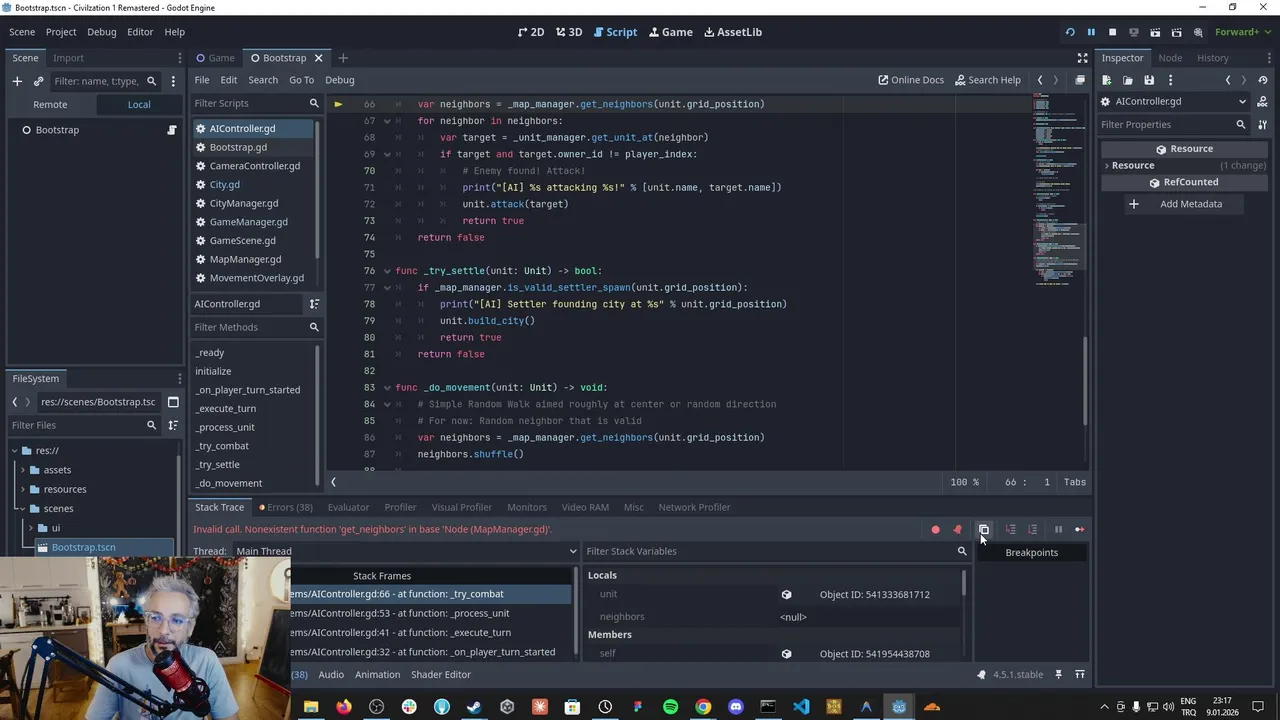Switch to the 2D workspace
The height and width of the screenshot is (720, 1280).
pyautogui.click(x=531, y=32)
